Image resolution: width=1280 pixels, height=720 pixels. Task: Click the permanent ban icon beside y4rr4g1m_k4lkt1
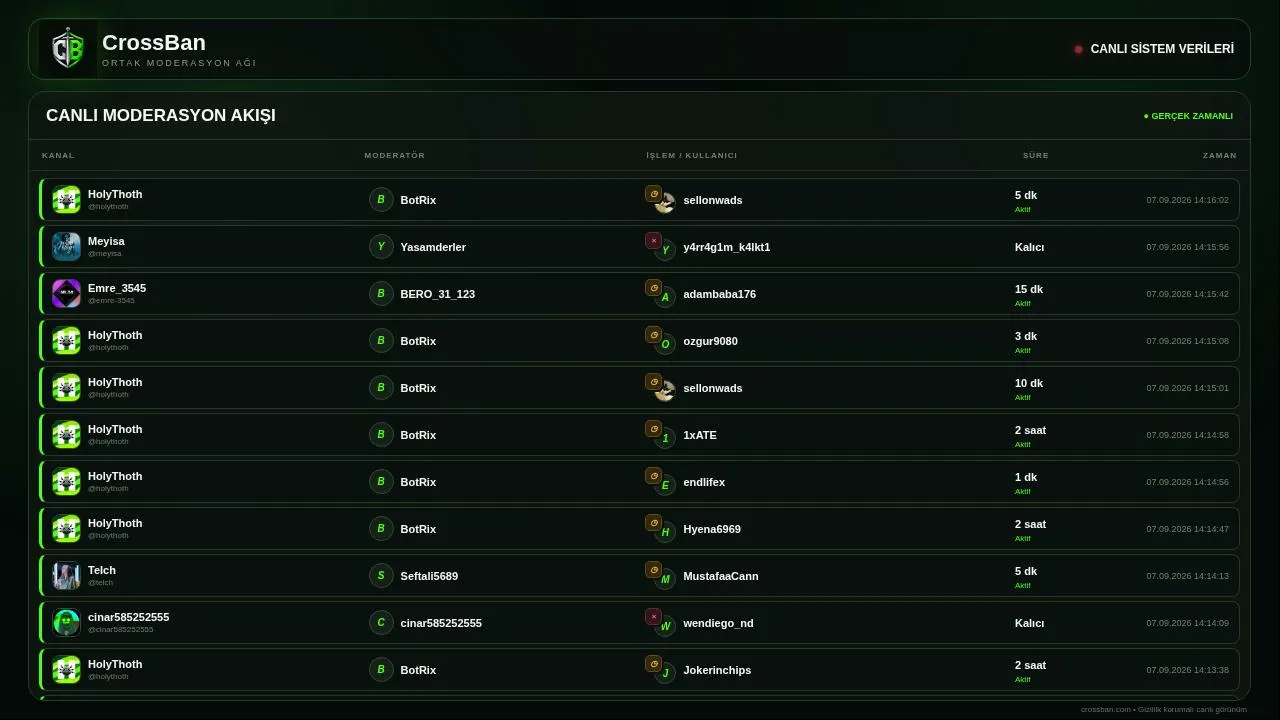pyautogui.click(x=653, y=240)
